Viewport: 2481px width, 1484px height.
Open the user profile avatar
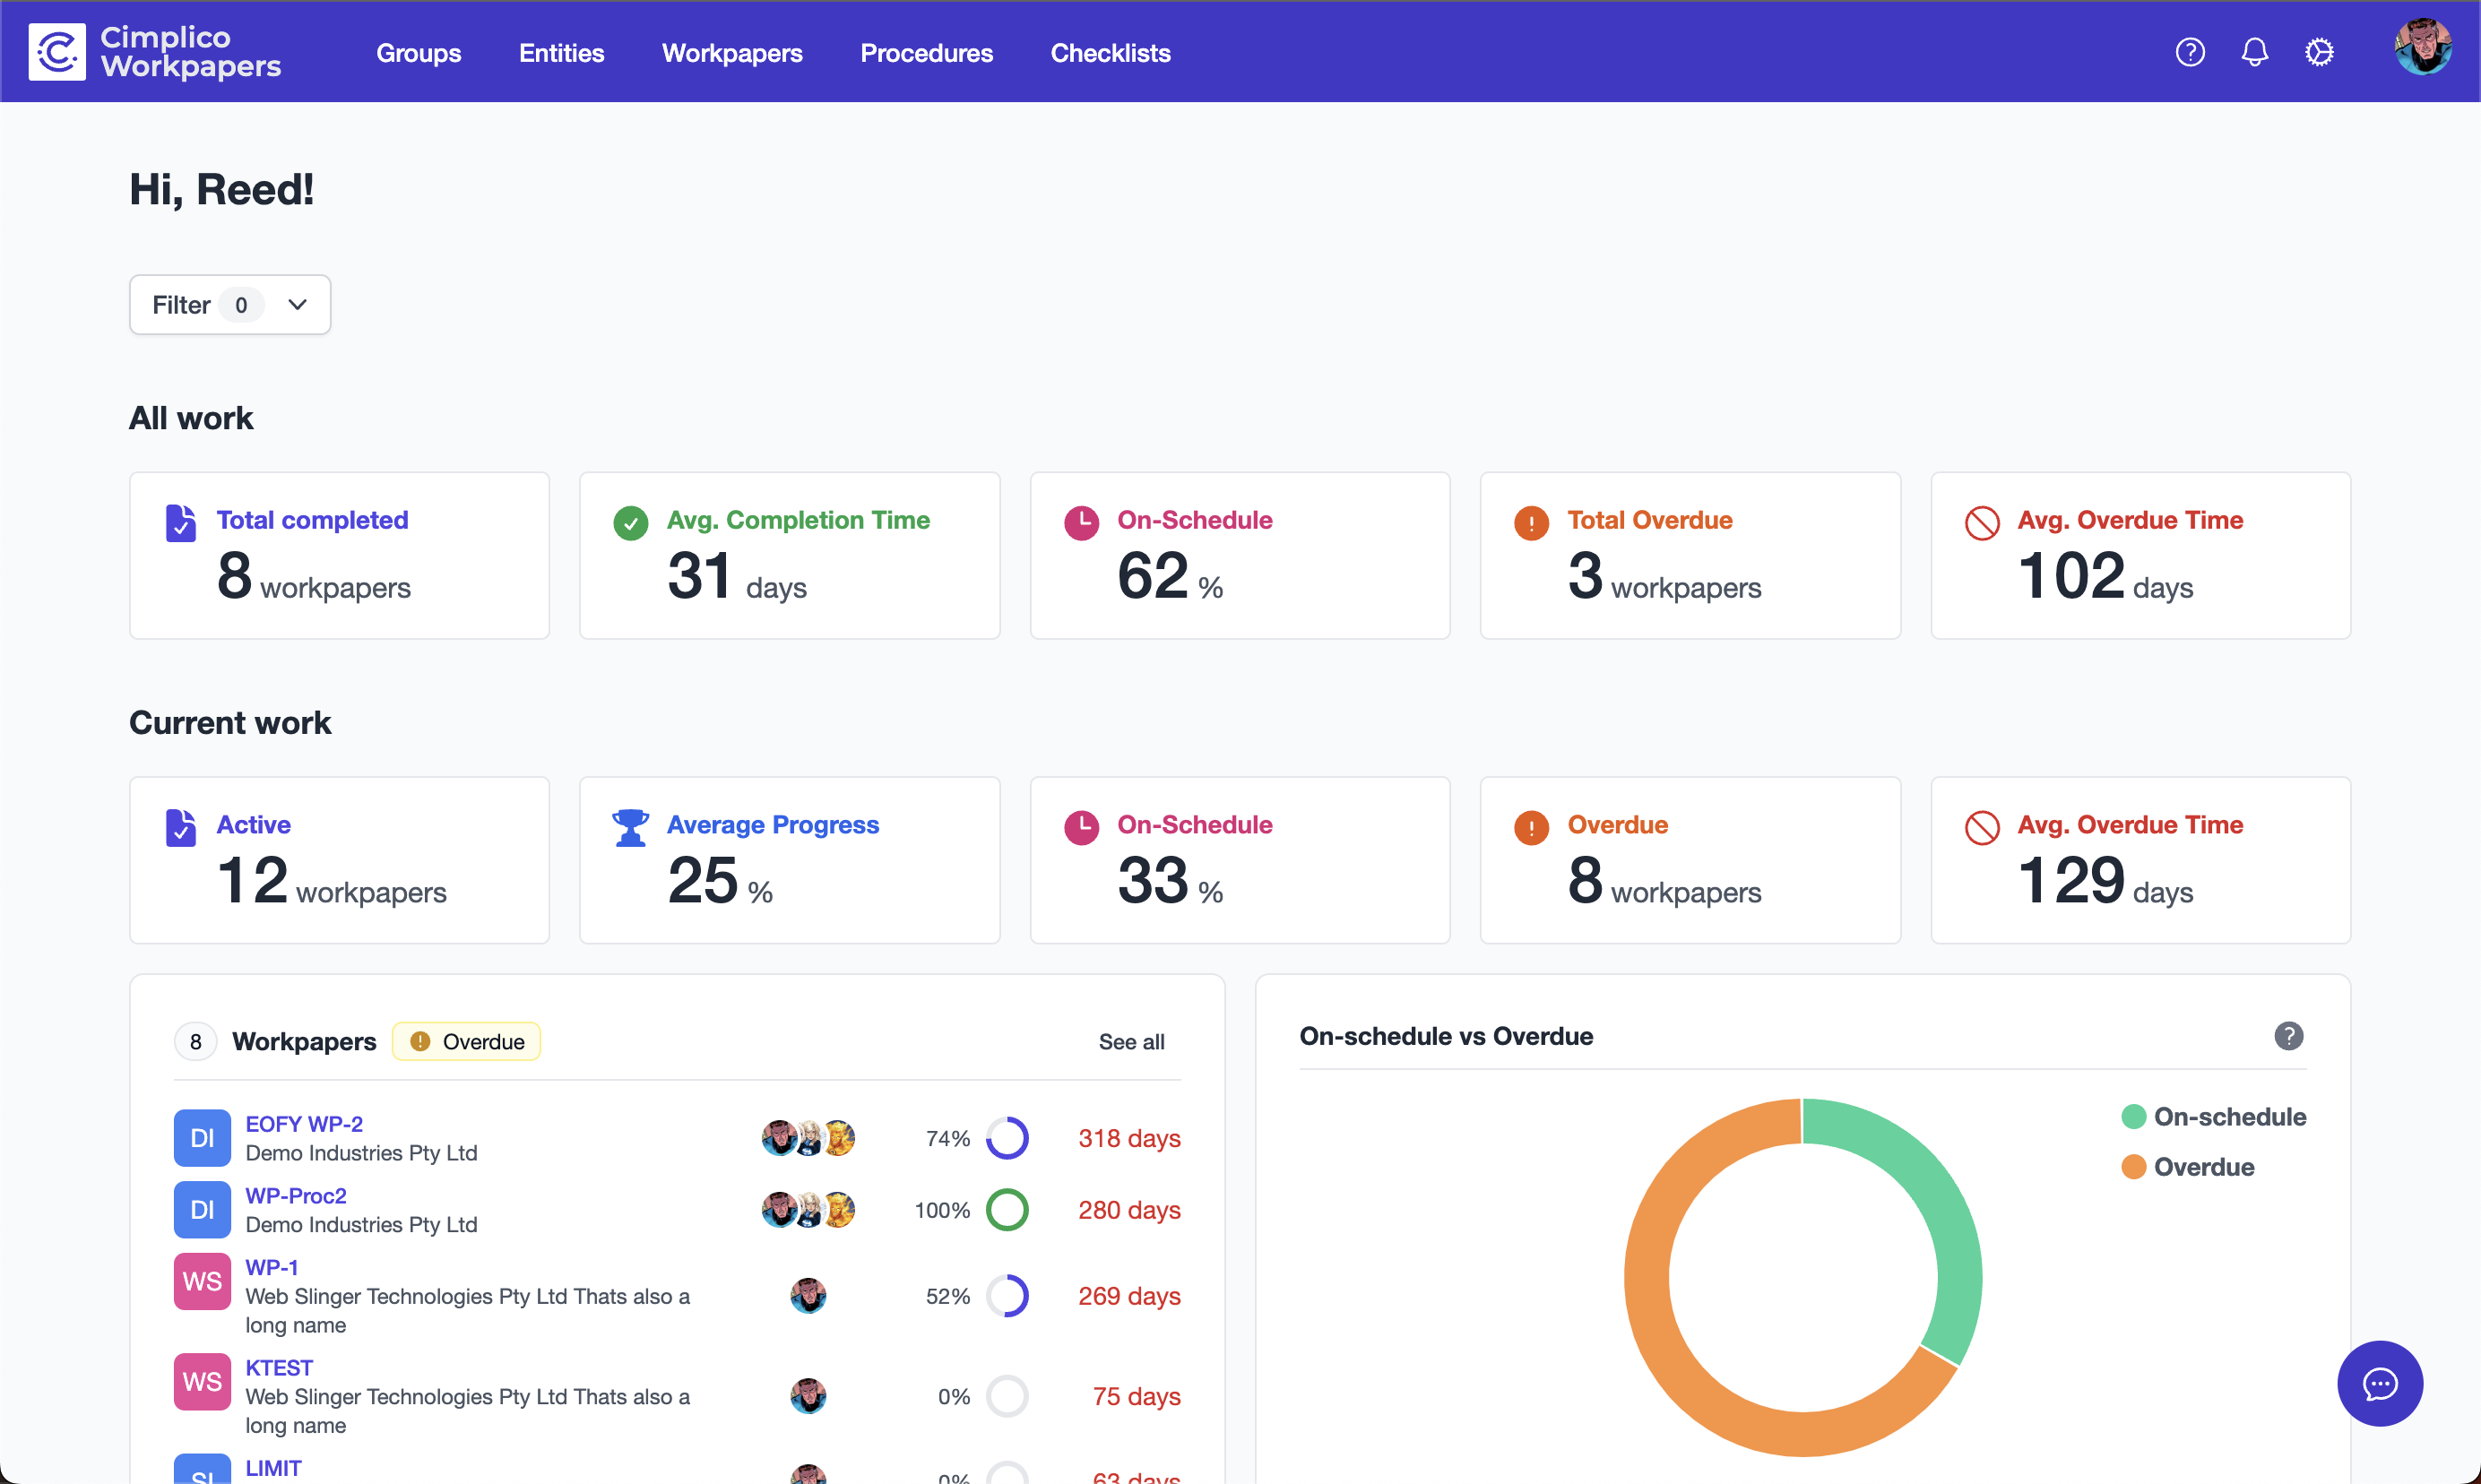pos(2422,47)
